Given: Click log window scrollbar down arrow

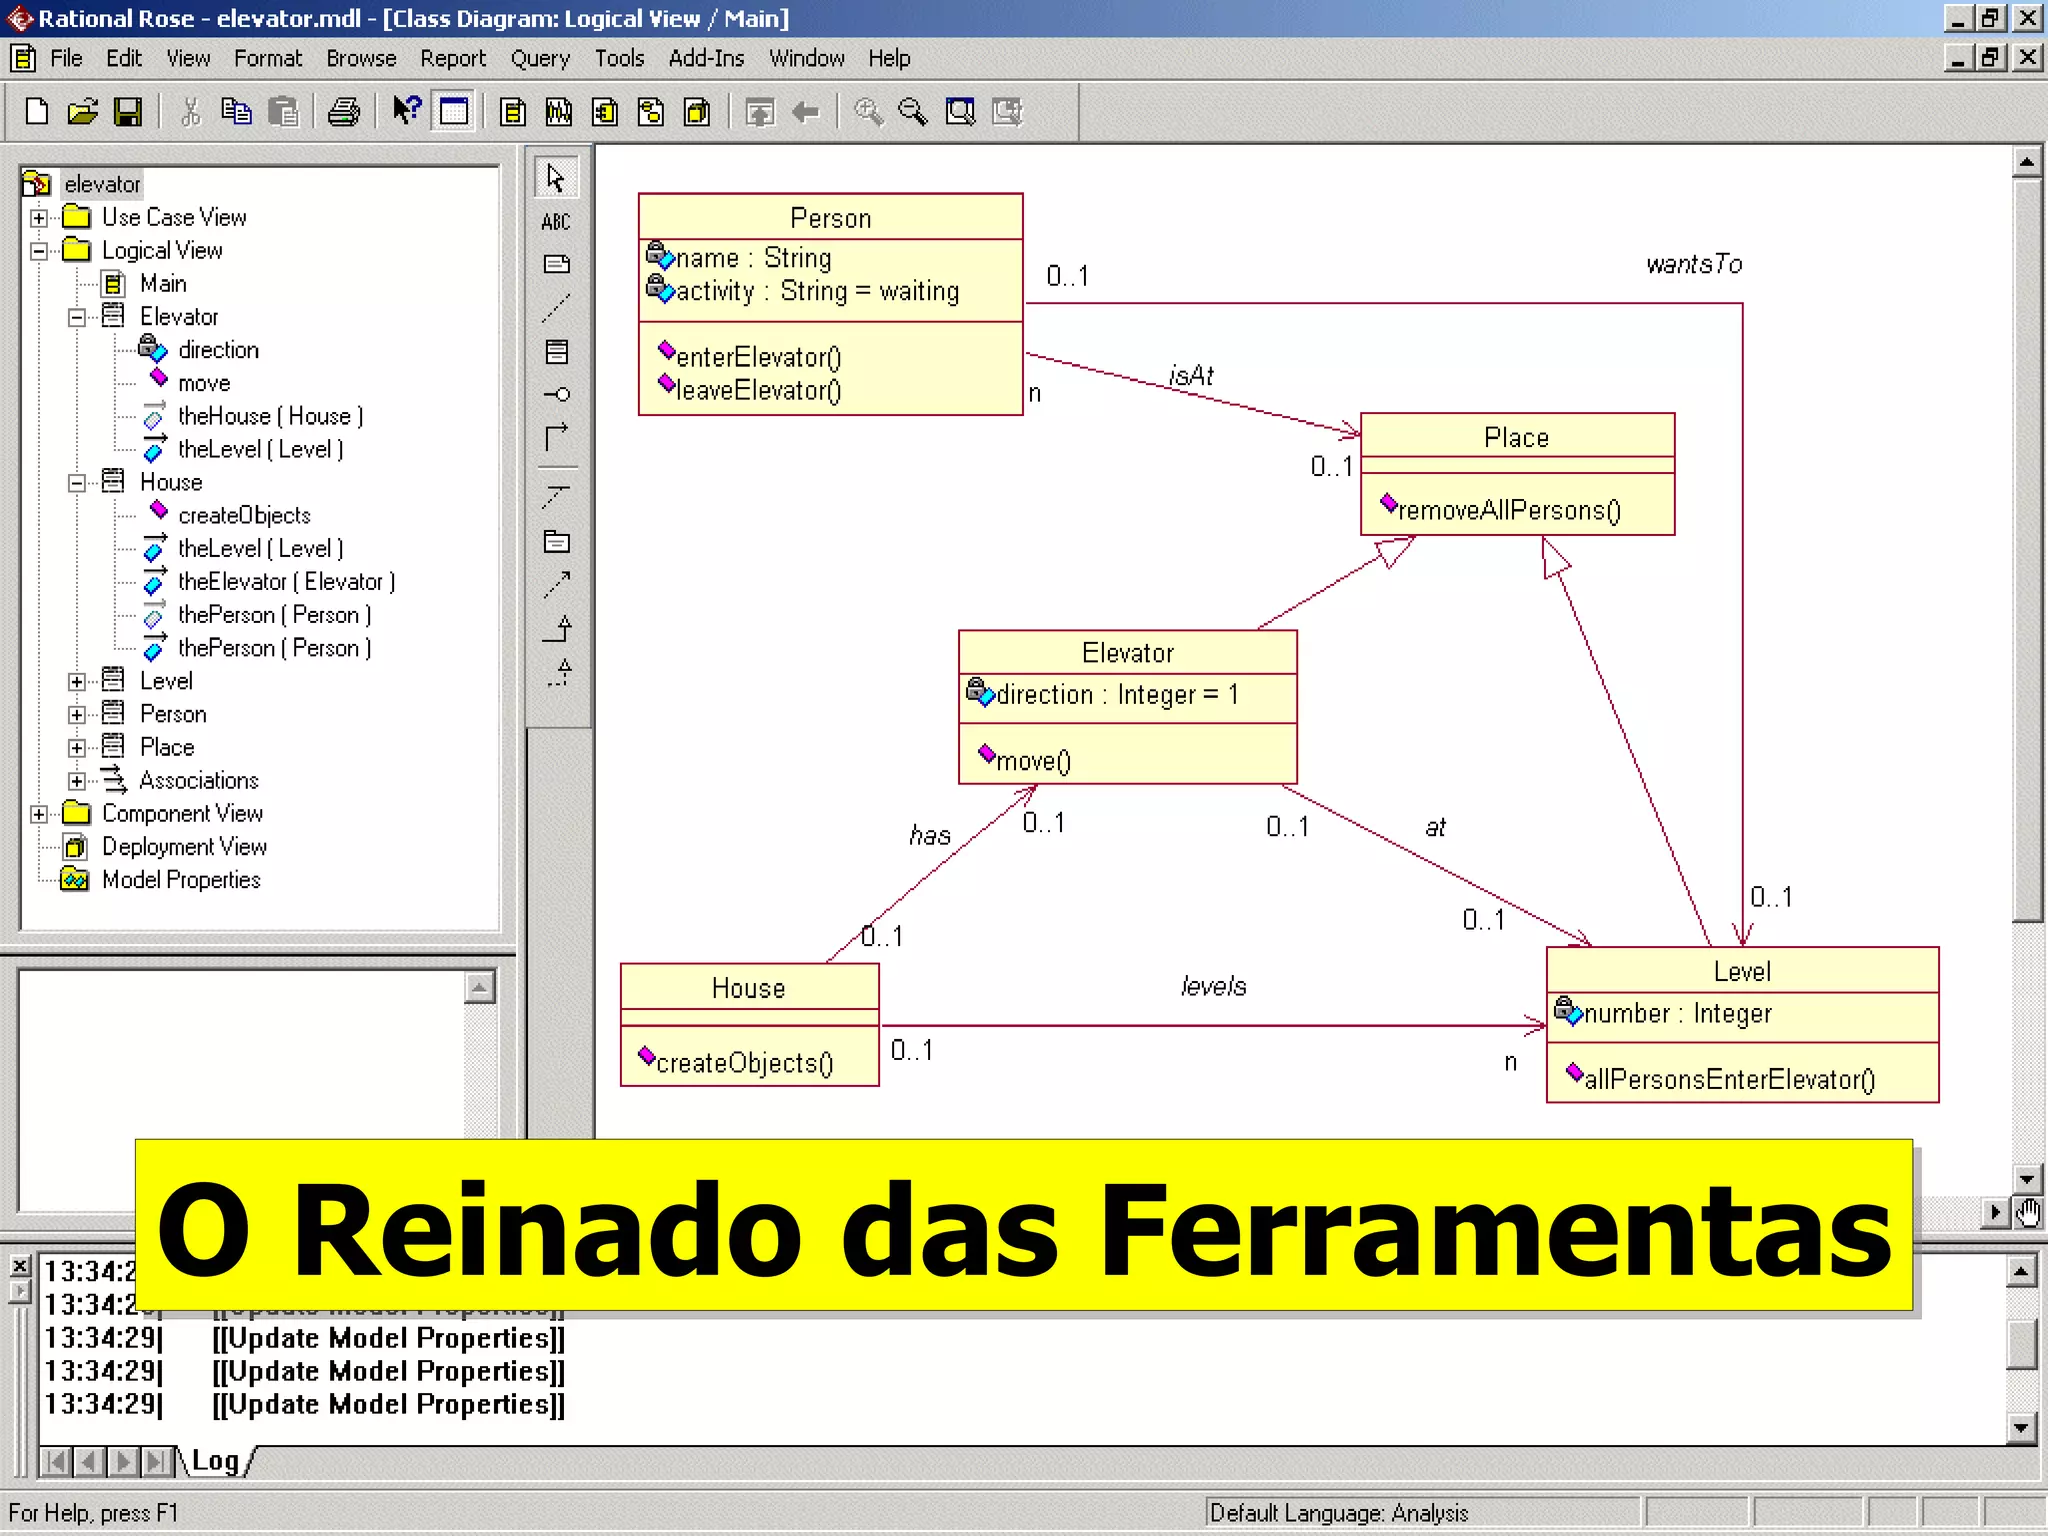Looking at the screenshot, I should [2021, 1428].
